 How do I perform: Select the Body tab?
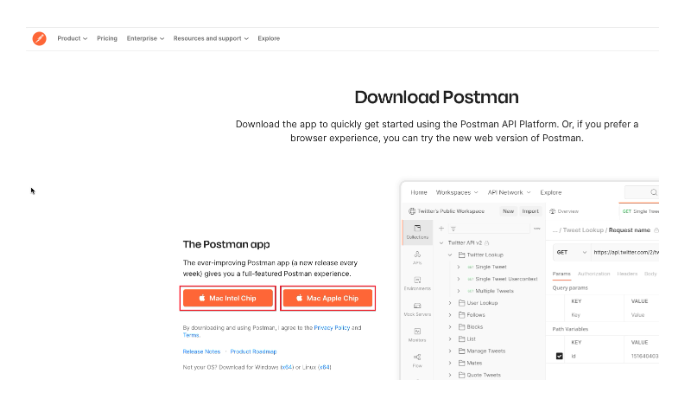tap(650, 274)
